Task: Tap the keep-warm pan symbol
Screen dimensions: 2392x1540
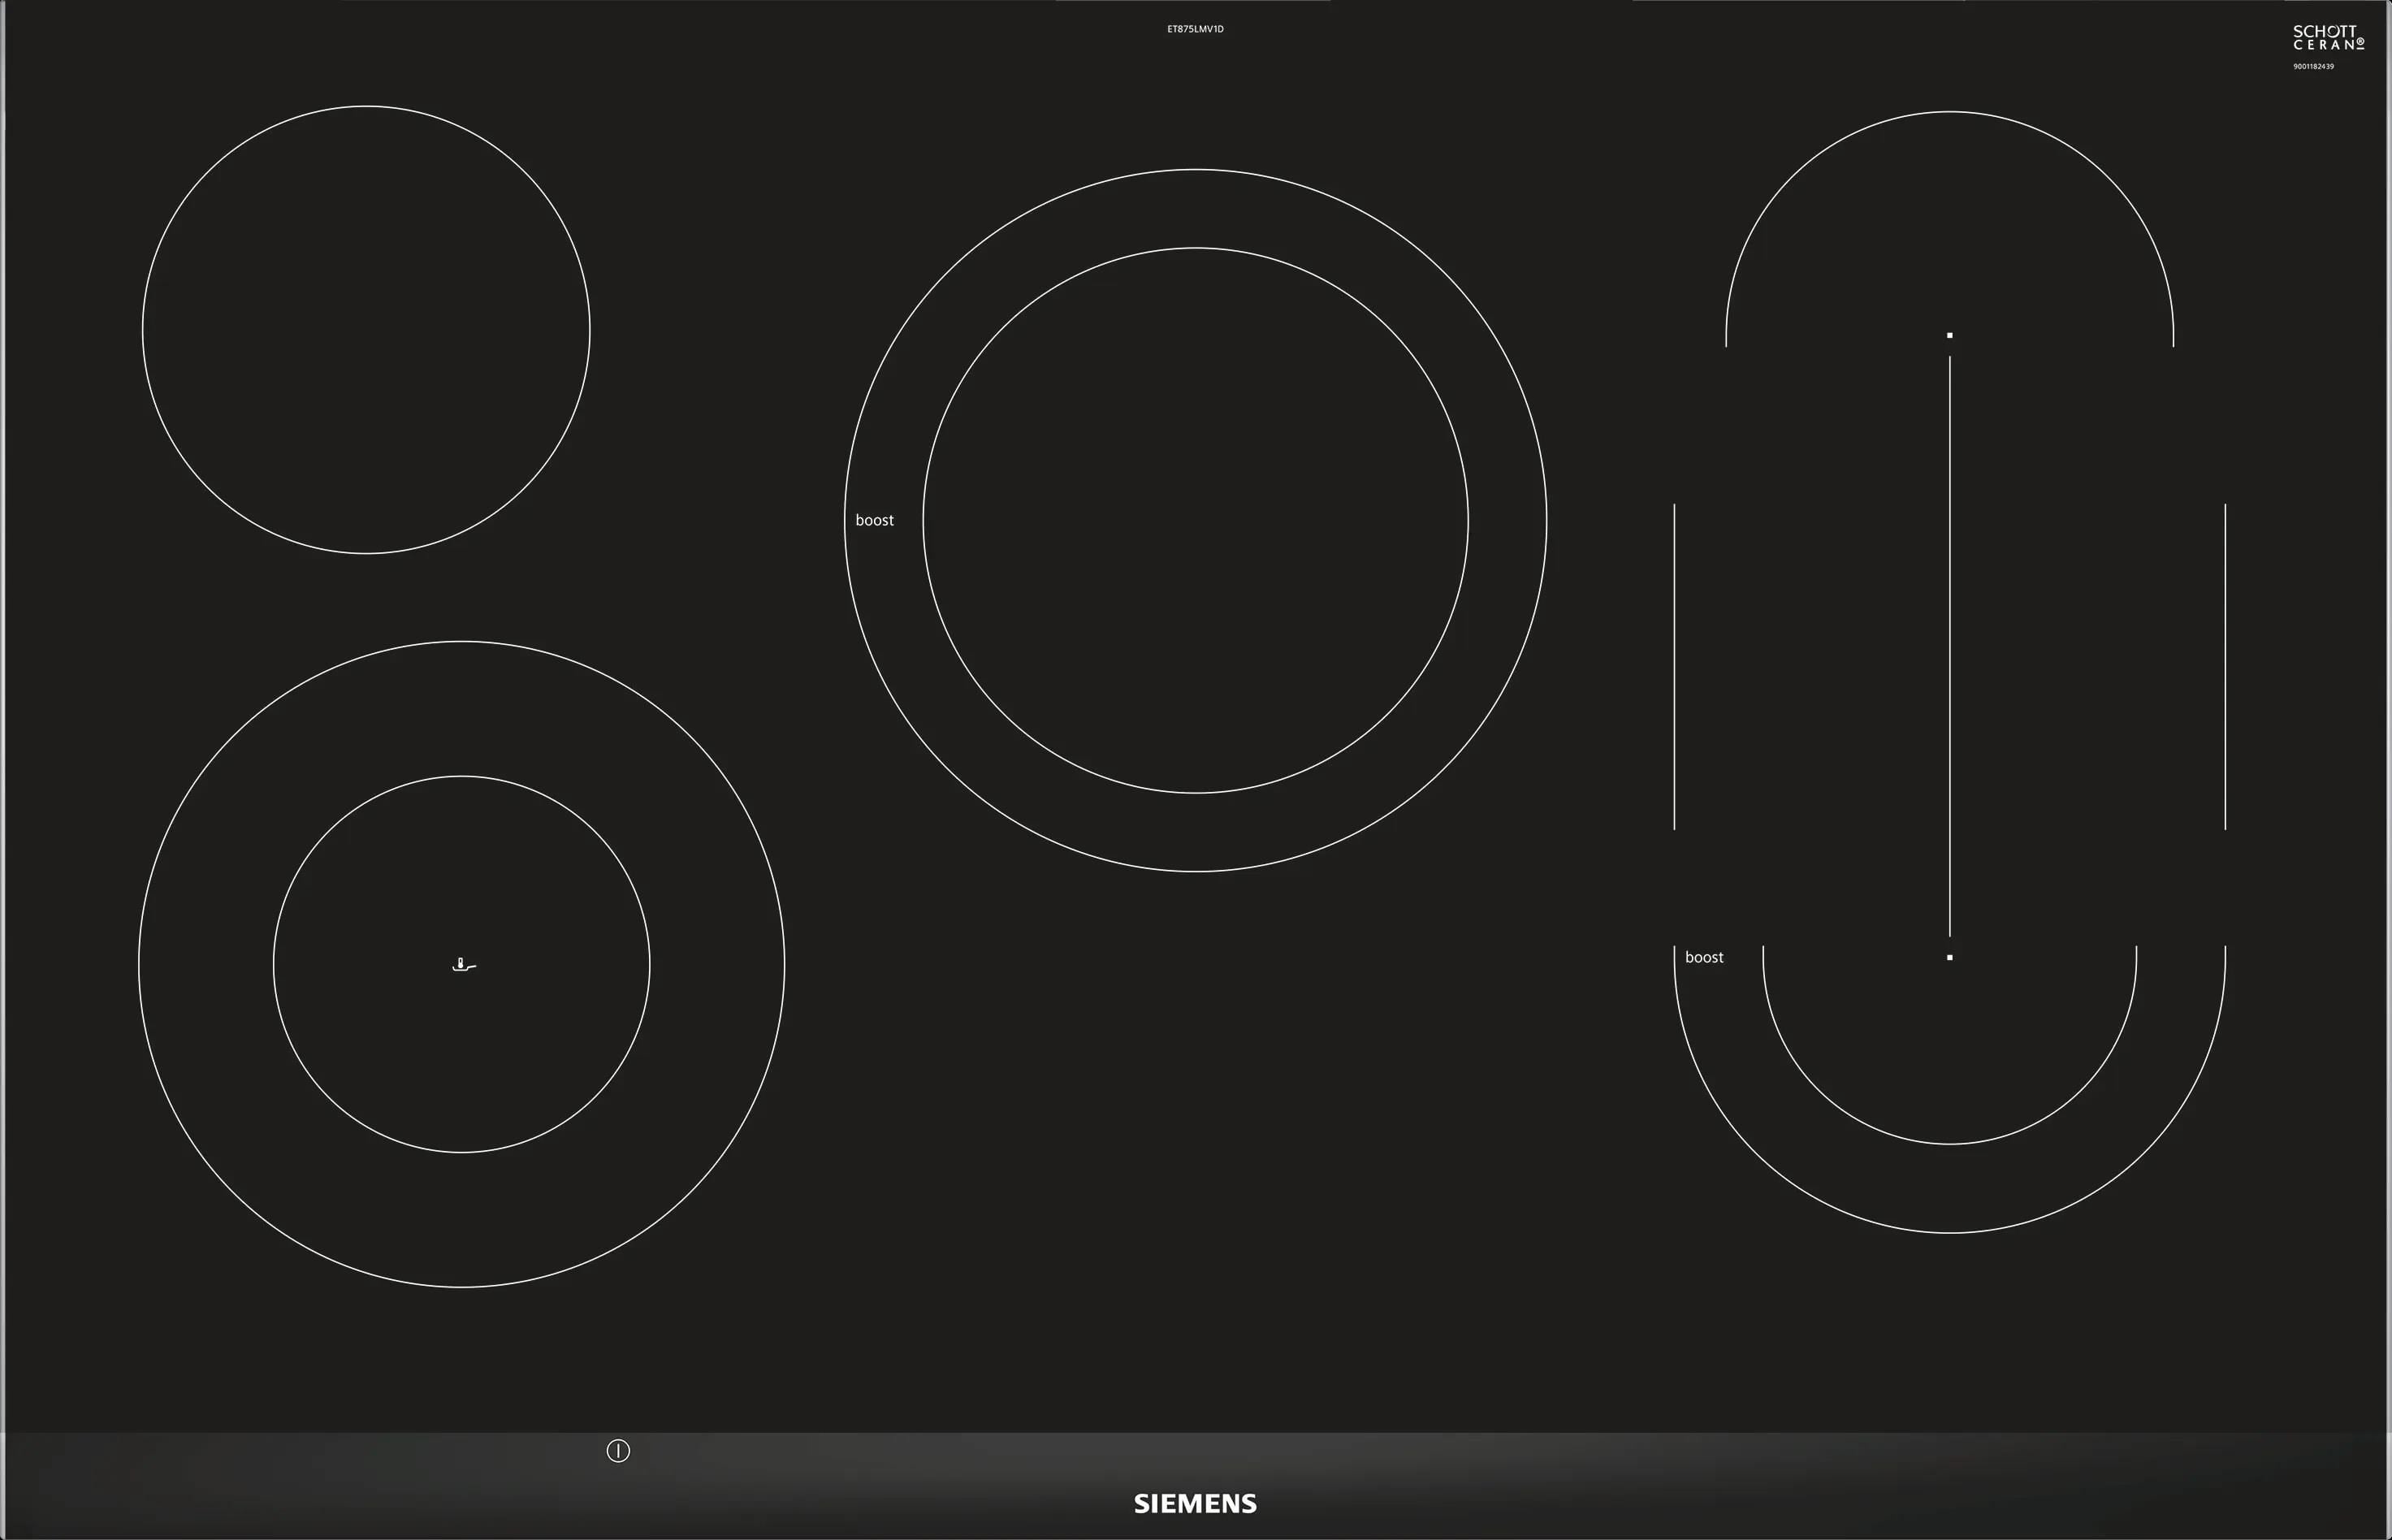Action: click(x=464, y=965)
